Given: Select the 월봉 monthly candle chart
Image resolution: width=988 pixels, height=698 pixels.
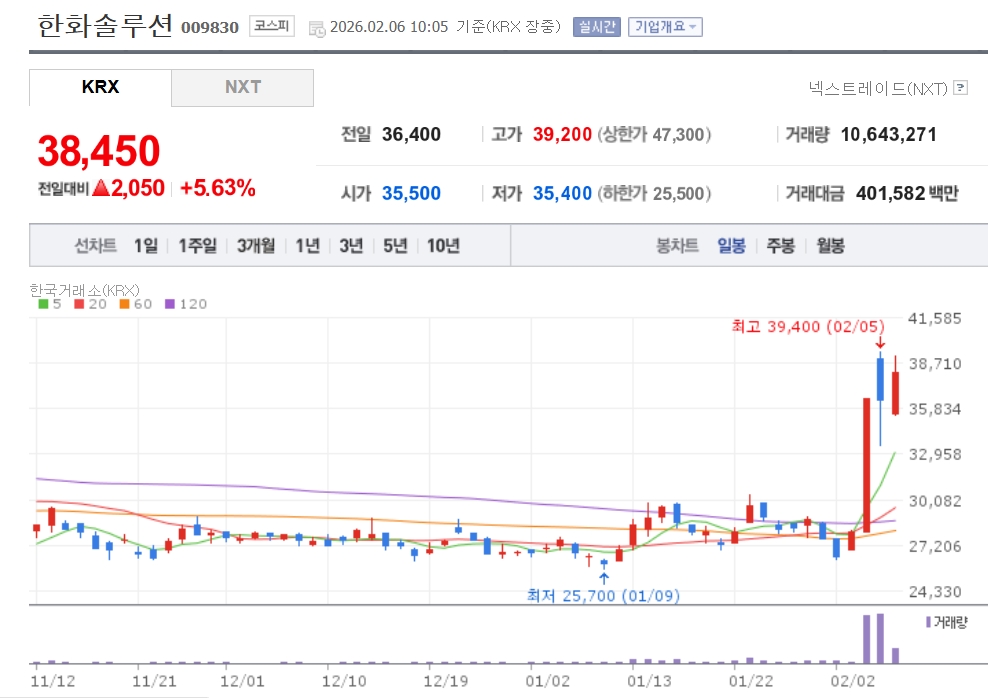Looking at the screenshot, I should click(x=830, y=245).
